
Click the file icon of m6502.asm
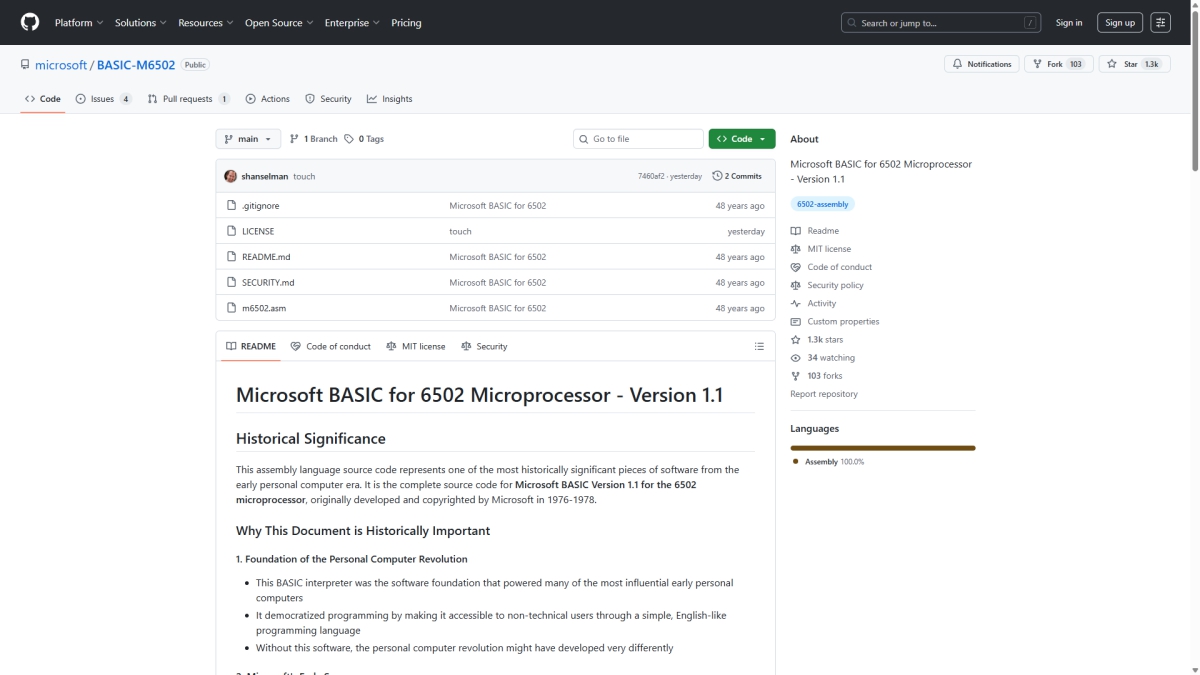point(232,308)
